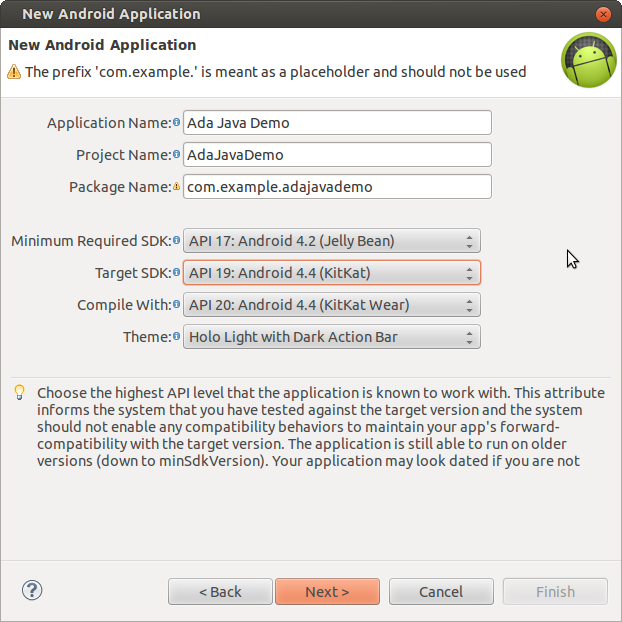
Task: Expand the Compile With dropdown
Action: pyautogui.click(x=331, y=305)
